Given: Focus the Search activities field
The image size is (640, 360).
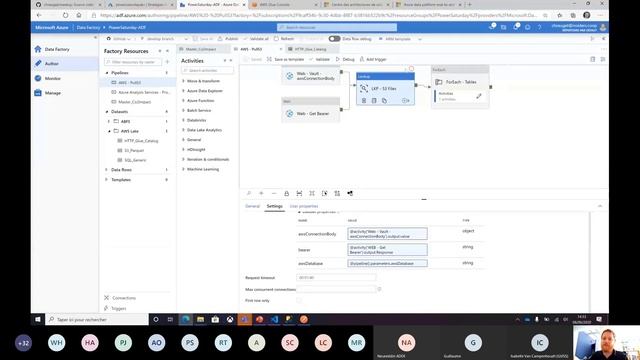Looking at the screenshot, I should 207,70.
